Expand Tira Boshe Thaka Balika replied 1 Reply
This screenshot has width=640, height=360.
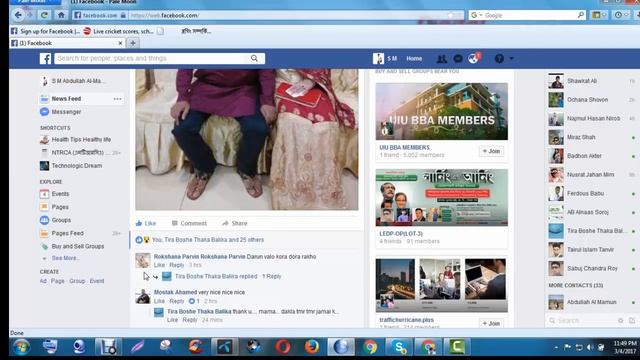[228, 276]
